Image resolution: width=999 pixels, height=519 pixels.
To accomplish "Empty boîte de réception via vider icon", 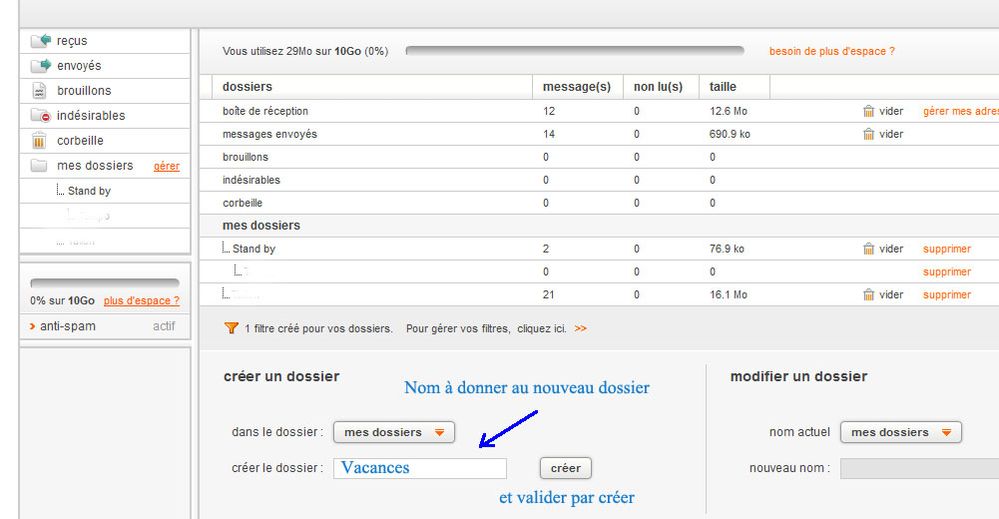I will tap(869, 111).
